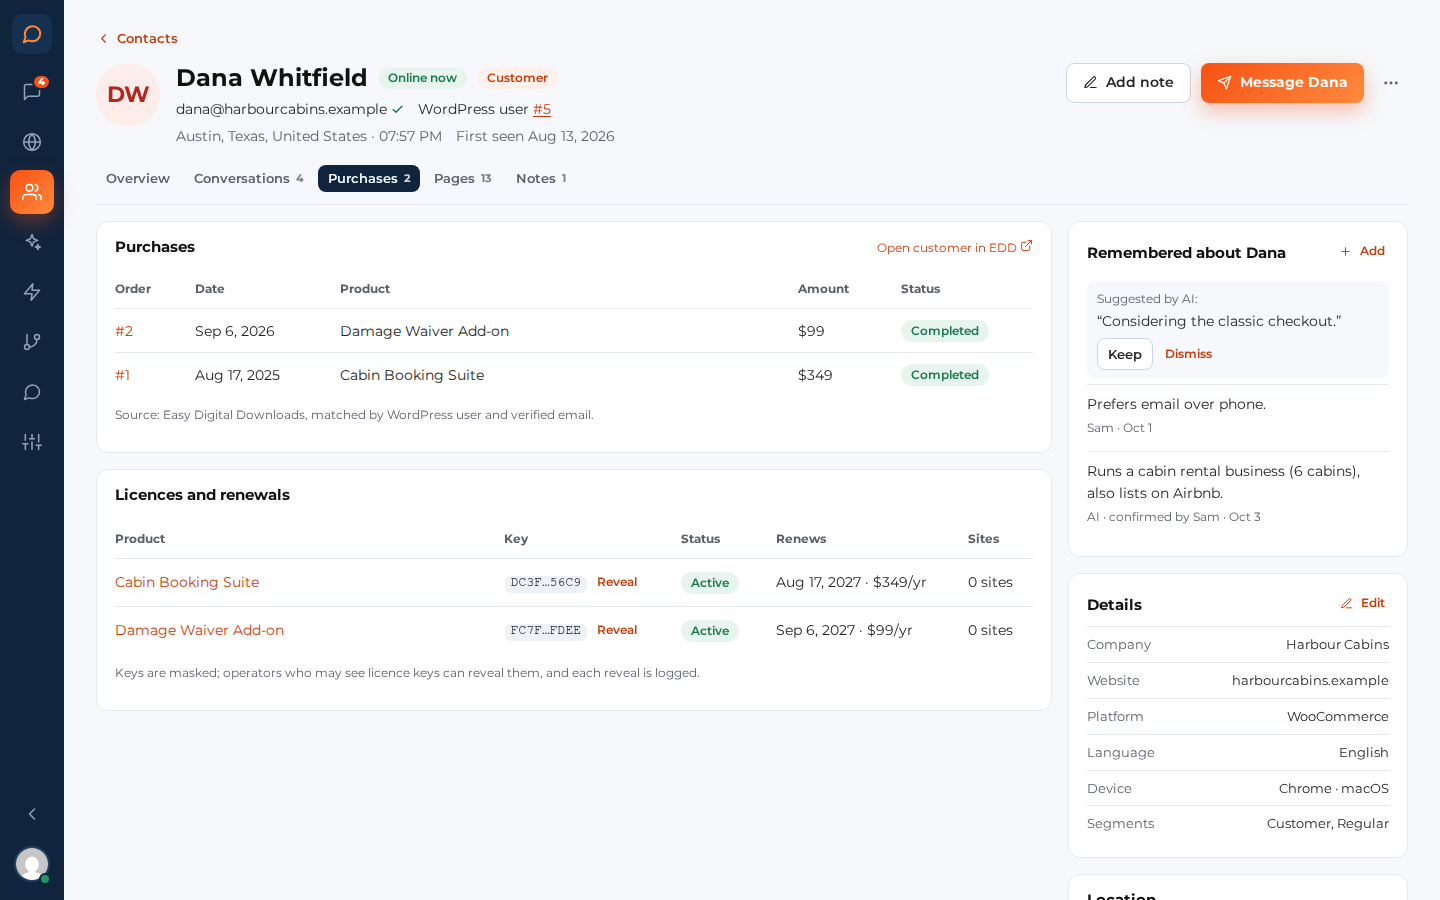
Task: Edit the Details panel
Action: point(1363,603)
